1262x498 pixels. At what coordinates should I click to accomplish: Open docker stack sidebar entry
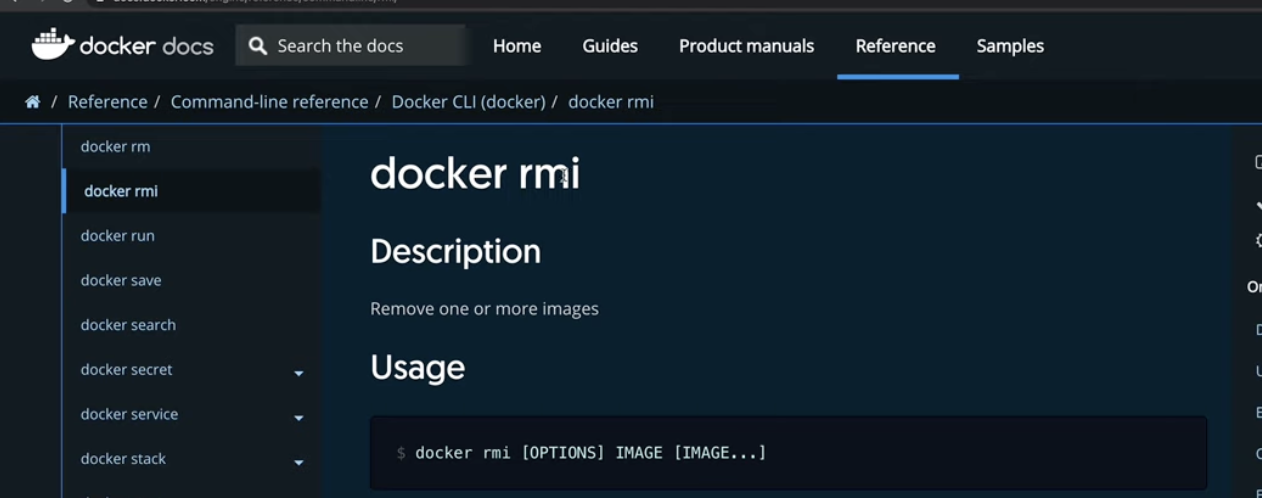point(123,459)
